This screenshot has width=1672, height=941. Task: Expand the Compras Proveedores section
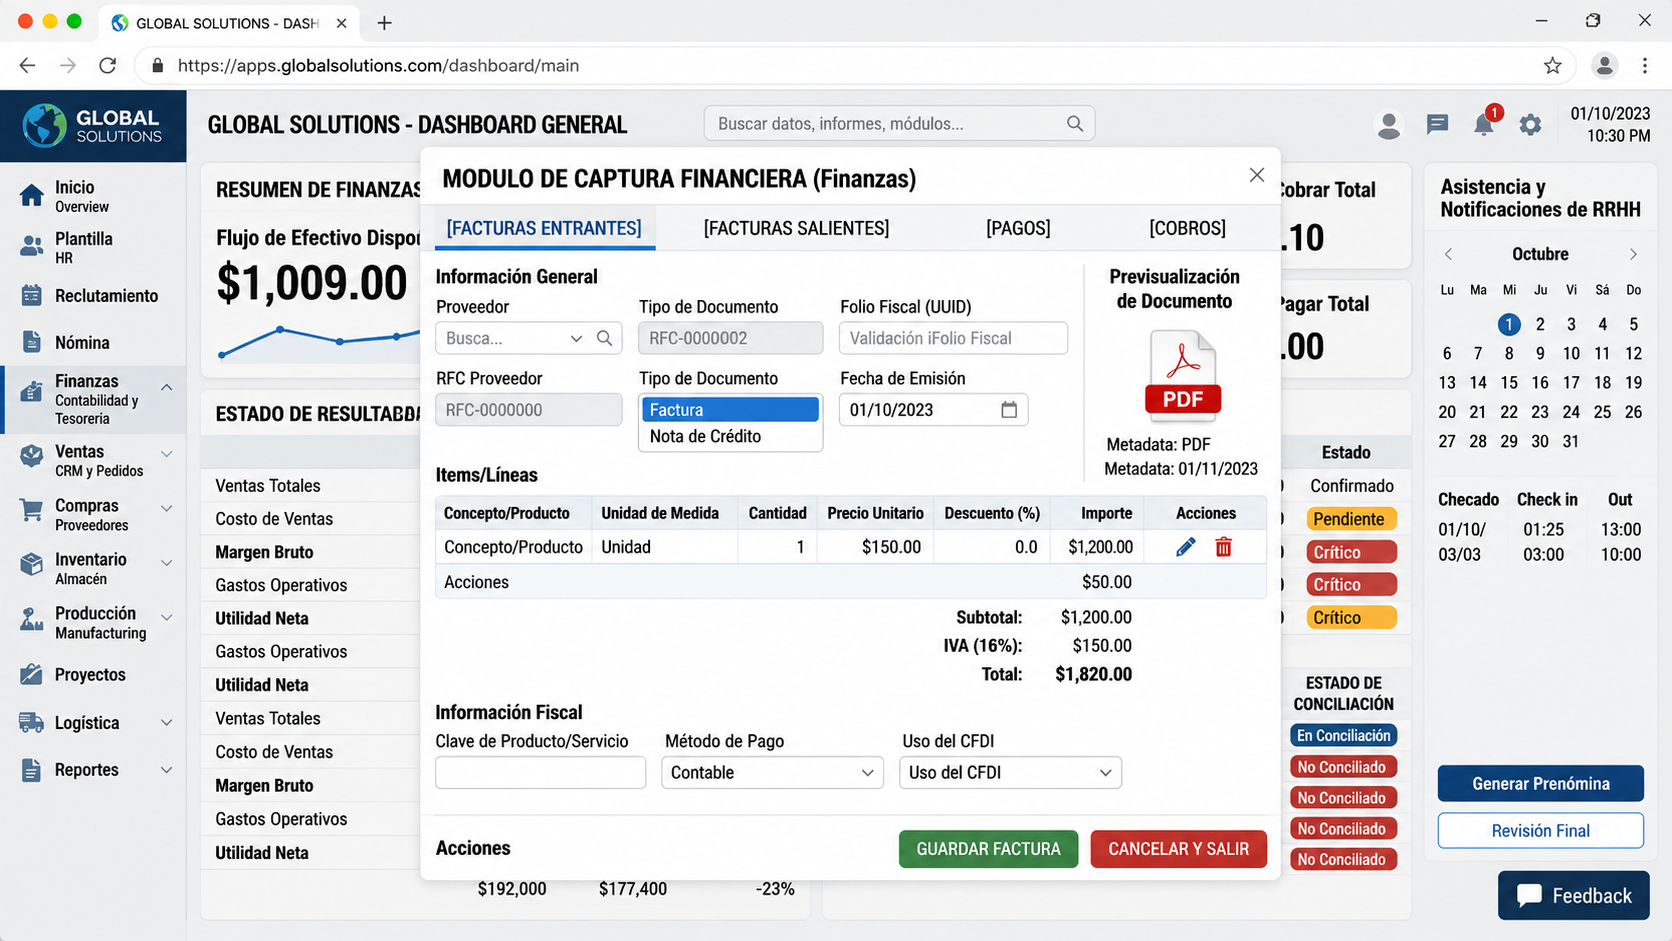coord(167,508)
